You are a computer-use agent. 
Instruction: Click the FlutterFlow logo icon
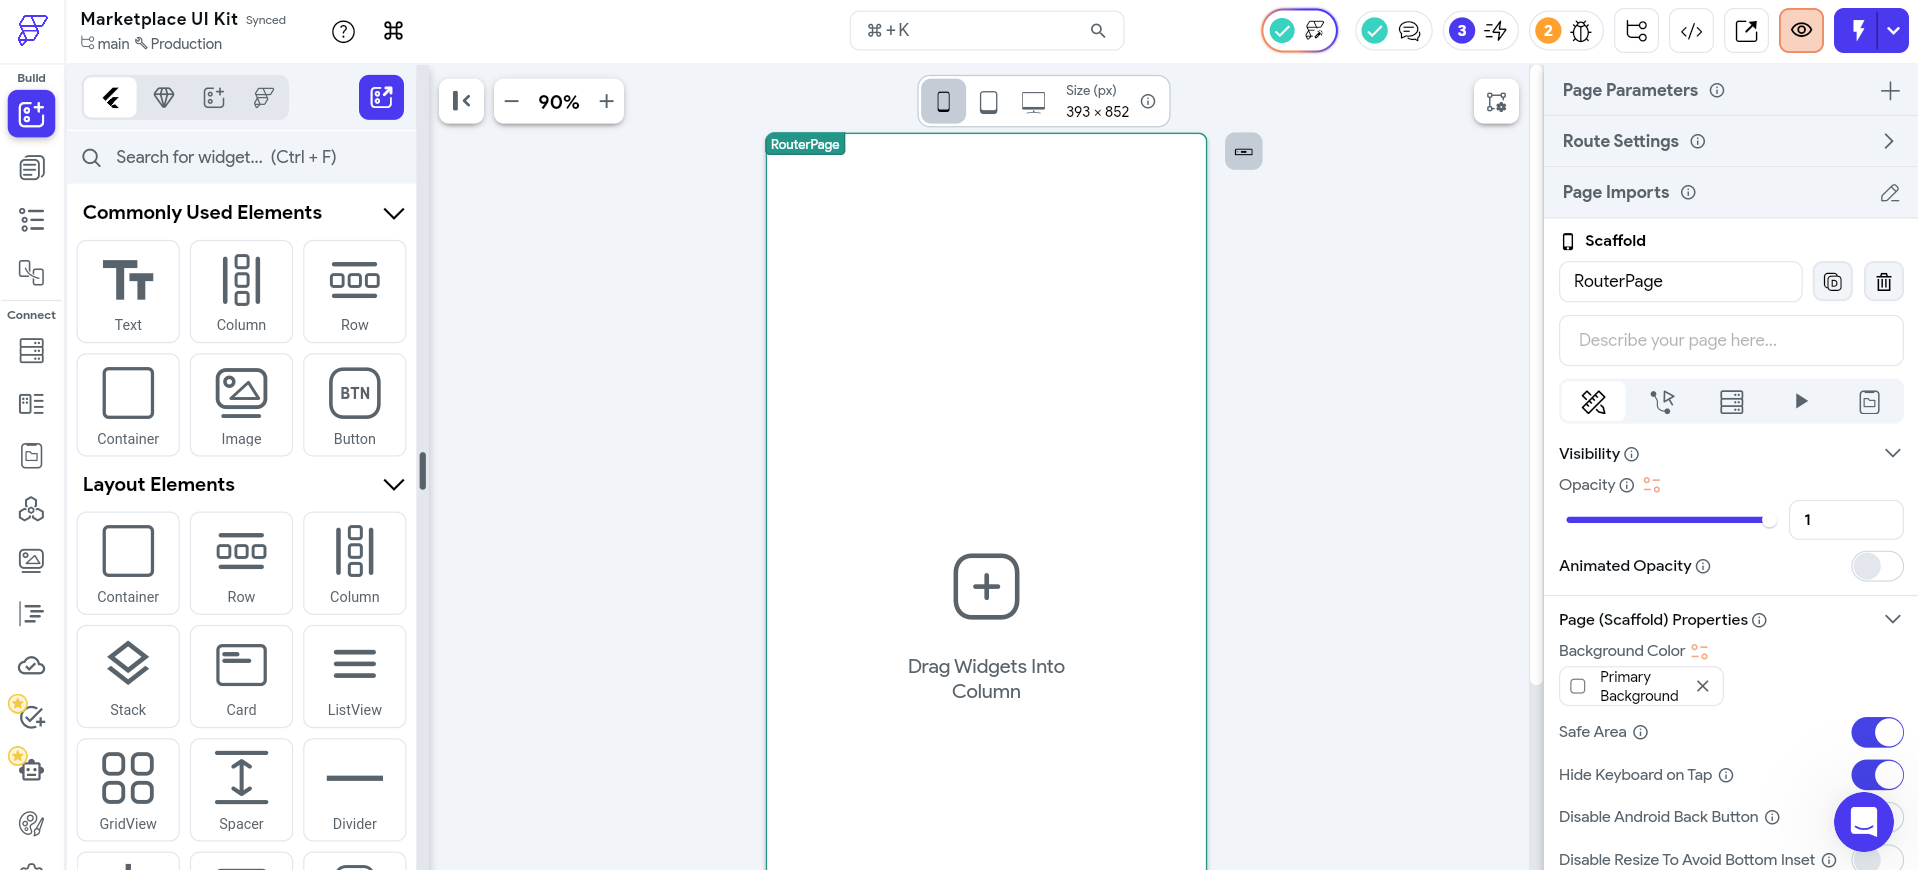point(32,30)
